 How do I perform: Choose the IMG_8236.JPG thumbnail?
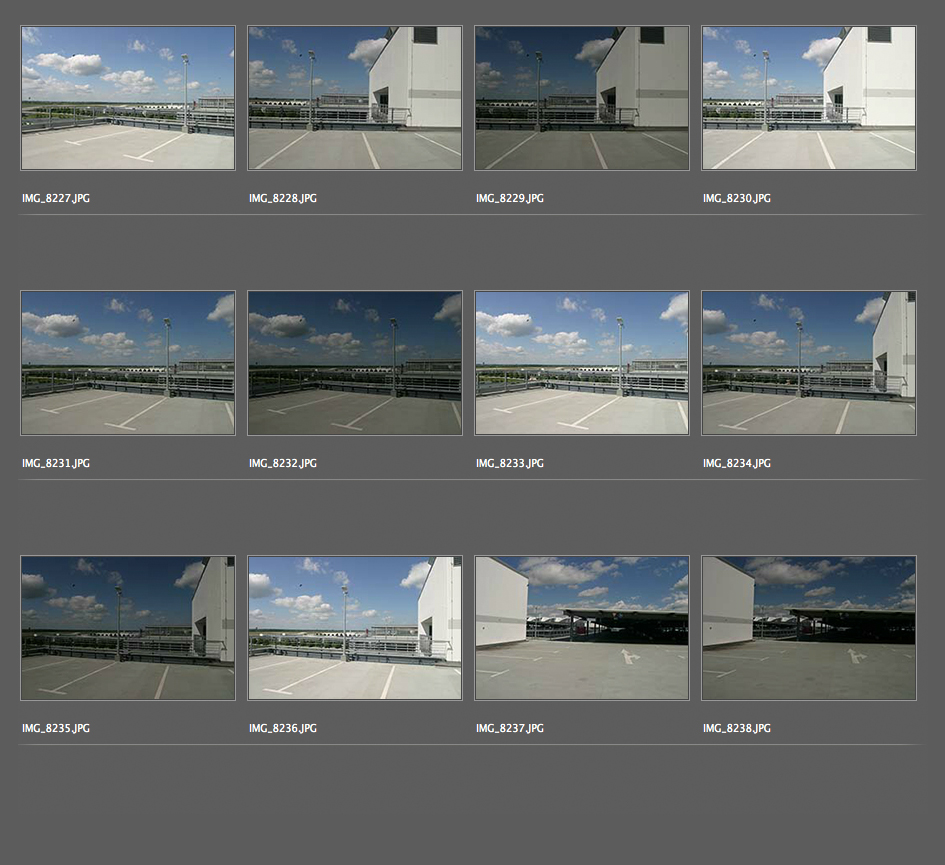[355, 628]
